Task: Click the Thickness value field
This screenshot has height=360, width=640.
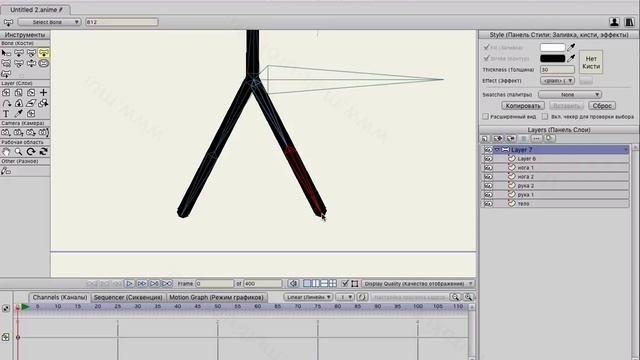Action: click(x=558, y=70)
